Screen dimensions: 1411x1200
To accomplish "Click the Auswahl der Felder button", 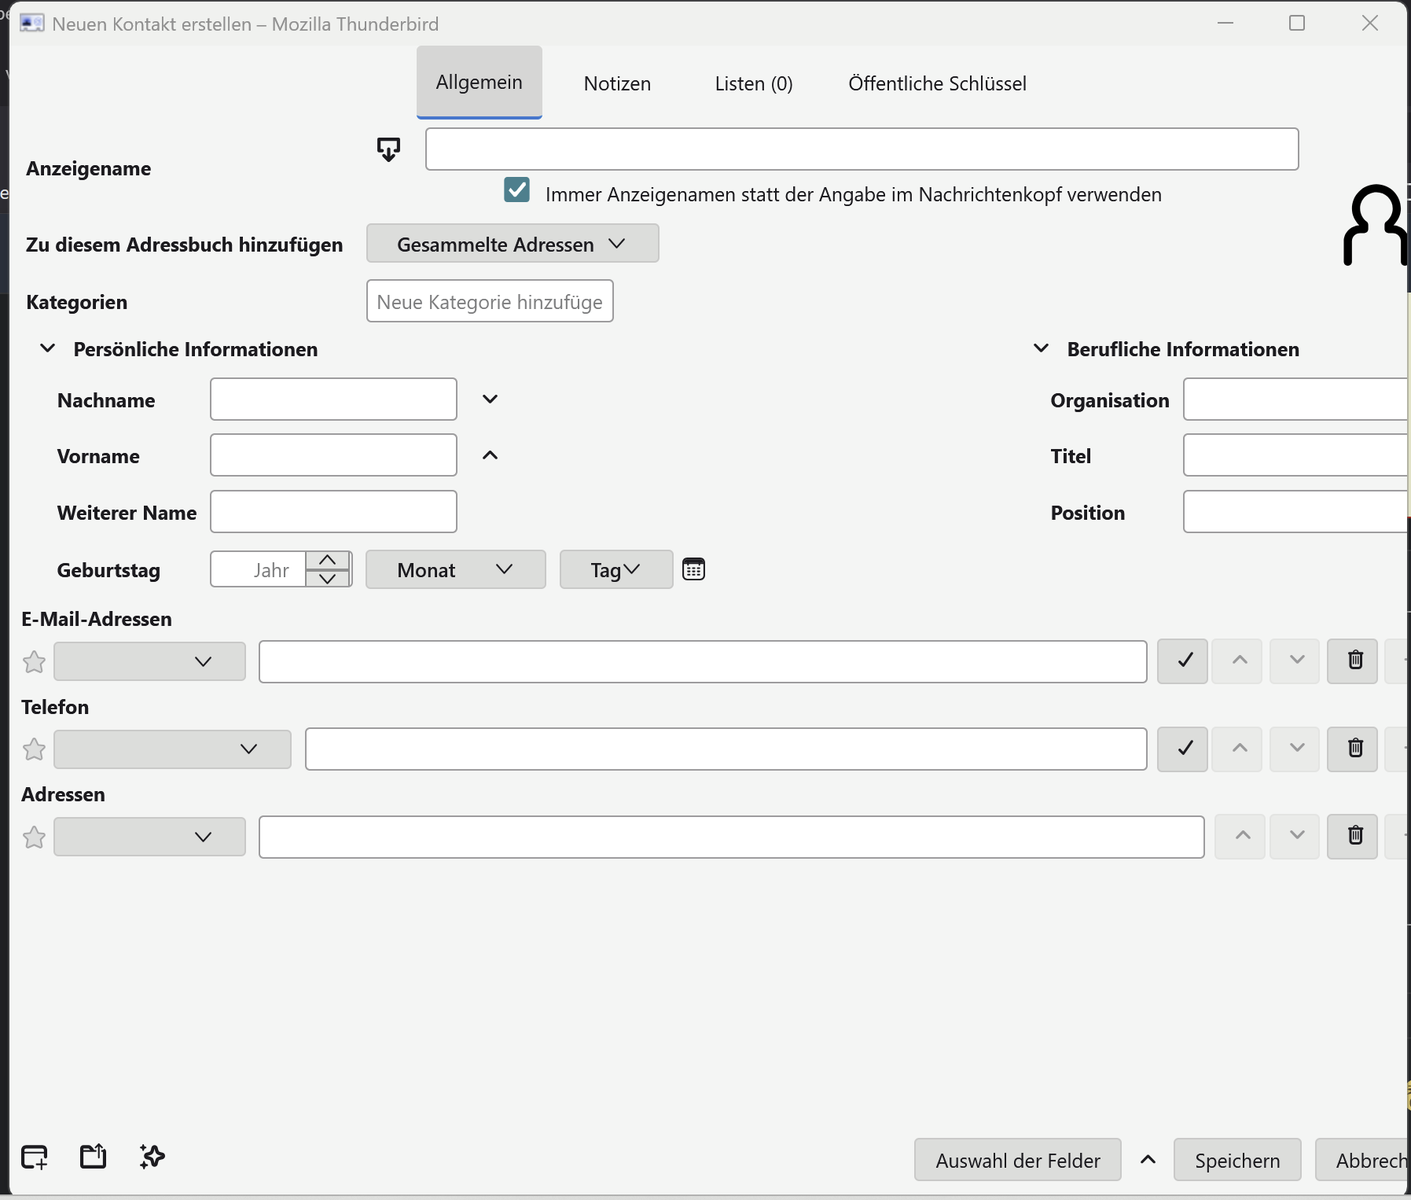I will tap(1018, 1160).
